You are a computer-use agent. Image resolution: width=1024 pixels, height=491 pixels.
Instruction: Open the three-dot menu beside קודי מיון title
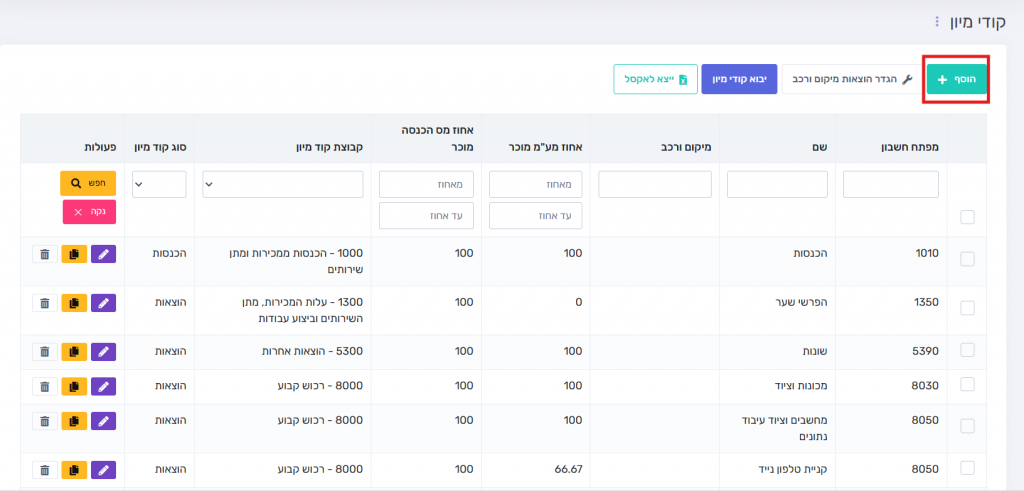pyautogui.click(x=937, y=21)
